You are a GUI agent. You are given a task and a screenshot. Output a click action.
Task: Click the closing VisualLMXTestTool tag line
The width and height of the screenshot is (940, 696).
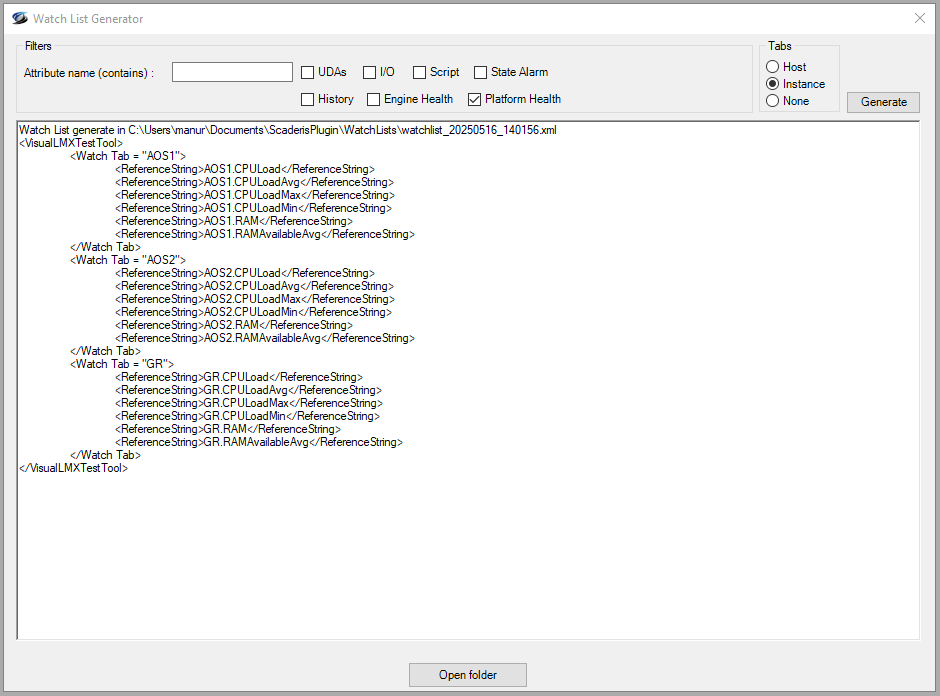[x=73, y=468]
